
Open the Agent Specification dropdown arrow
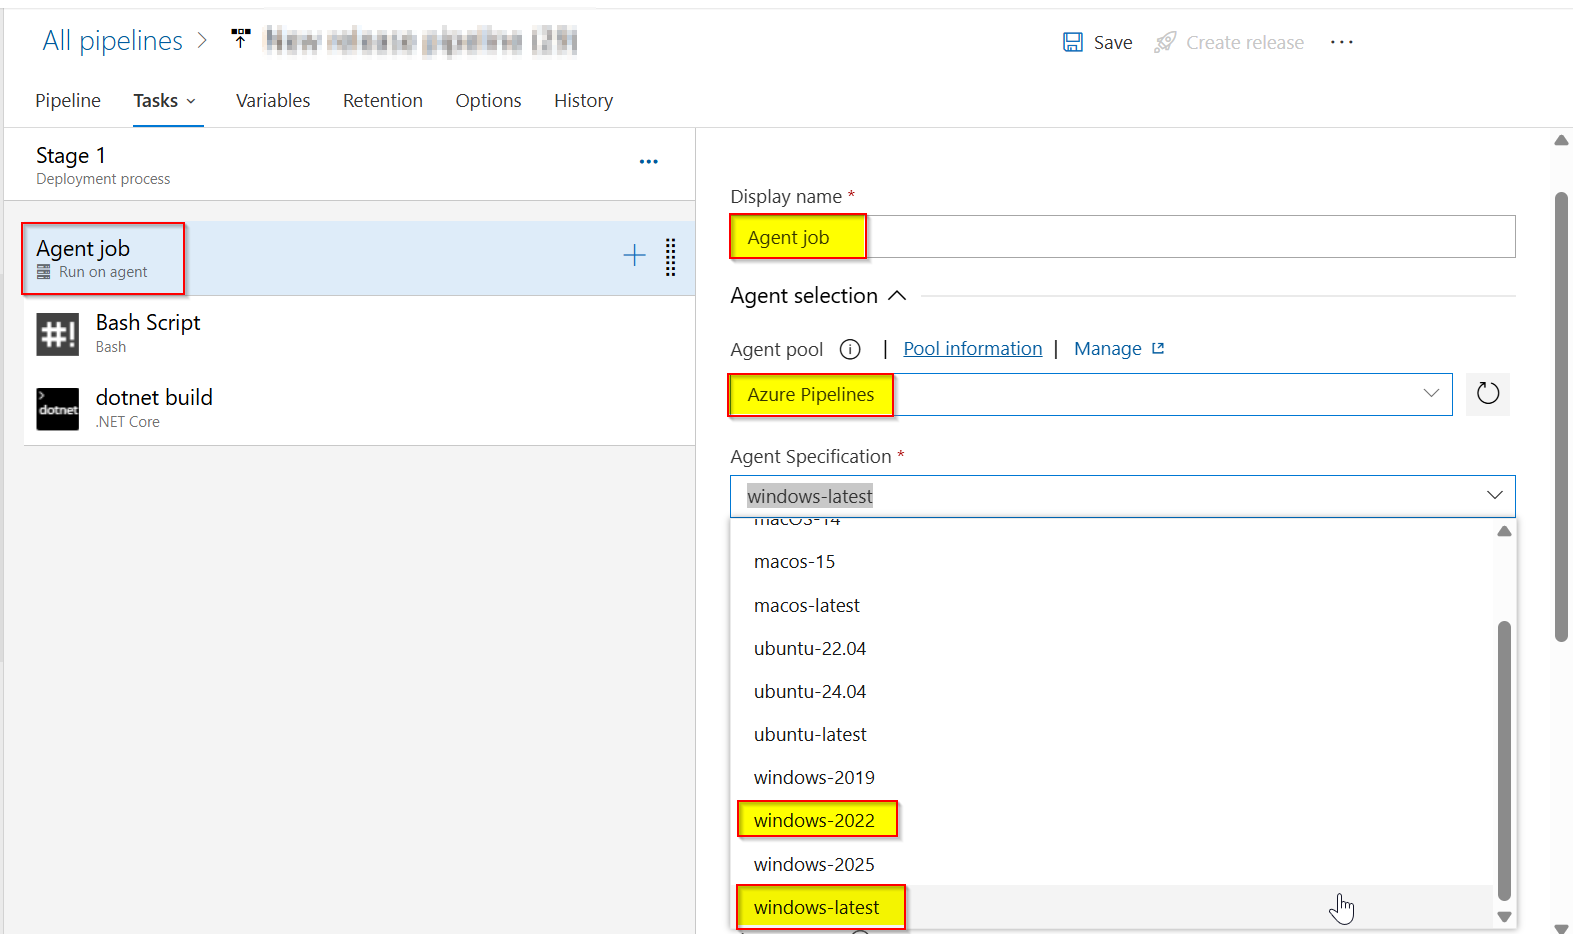tap(1495, 496)
